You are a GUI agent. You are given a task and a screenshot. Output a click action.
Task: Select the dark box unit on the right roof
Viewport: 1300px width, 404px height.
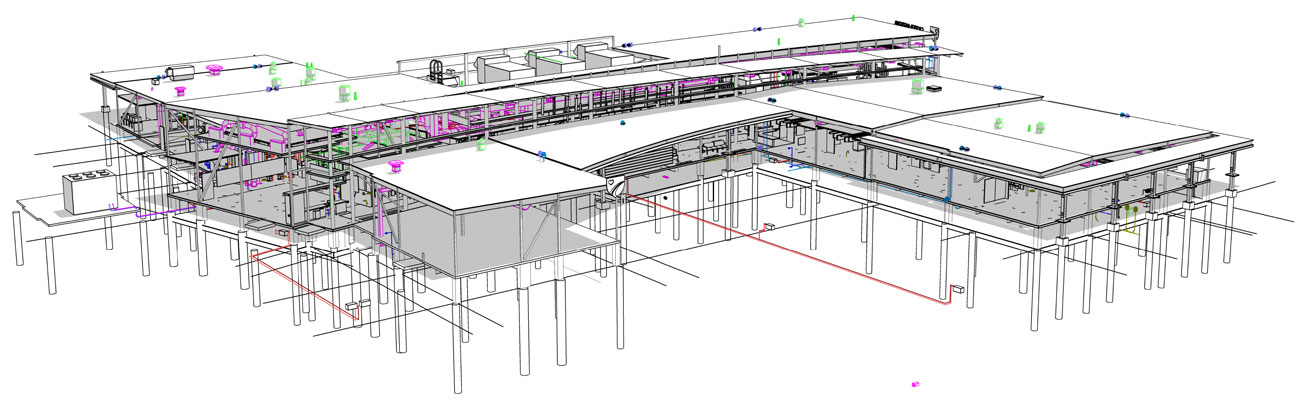(x=934, y=88)
